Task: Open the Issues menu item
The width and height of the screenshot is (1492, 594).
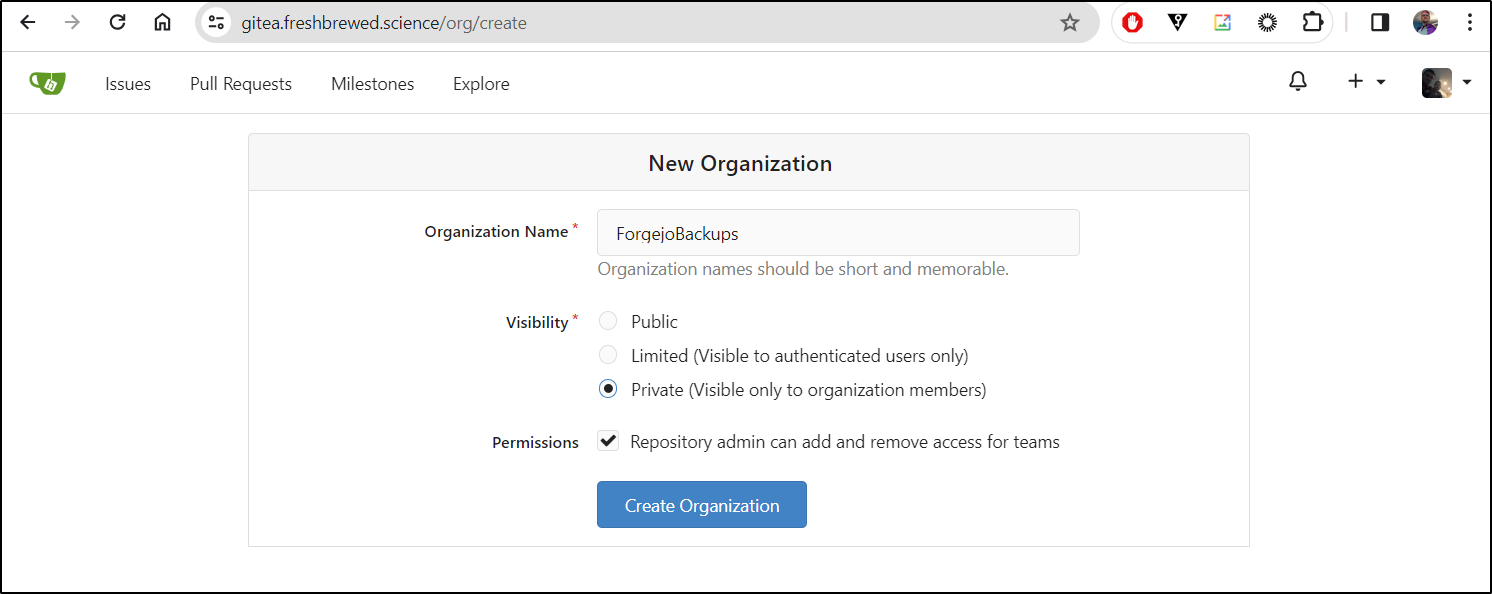Action: click(128, 84)
